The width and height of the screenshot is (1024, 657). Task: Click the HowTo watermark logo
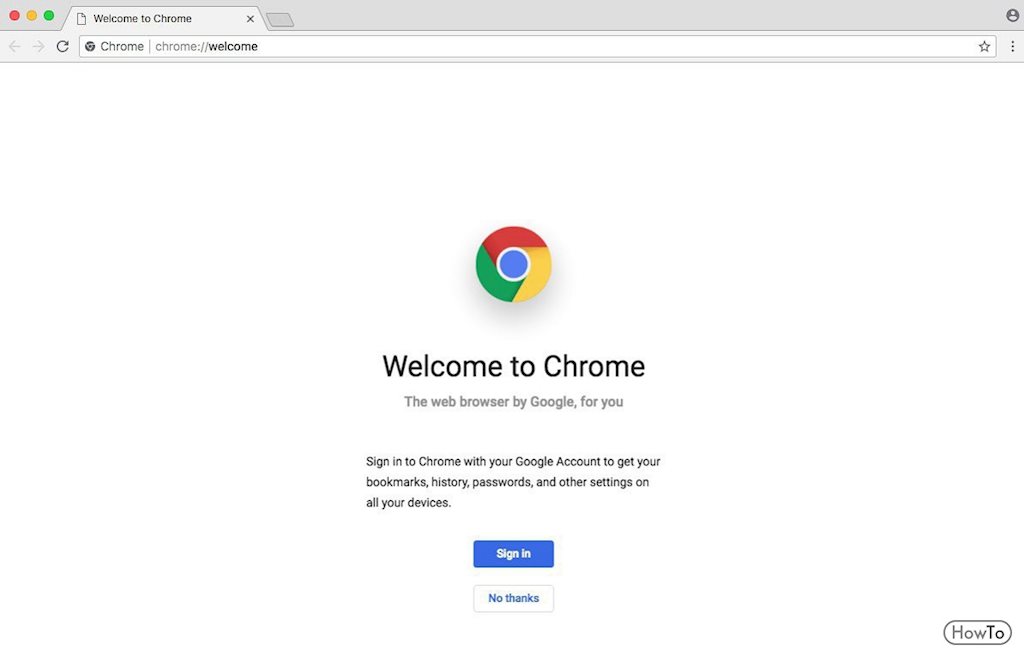click(977, 632)
